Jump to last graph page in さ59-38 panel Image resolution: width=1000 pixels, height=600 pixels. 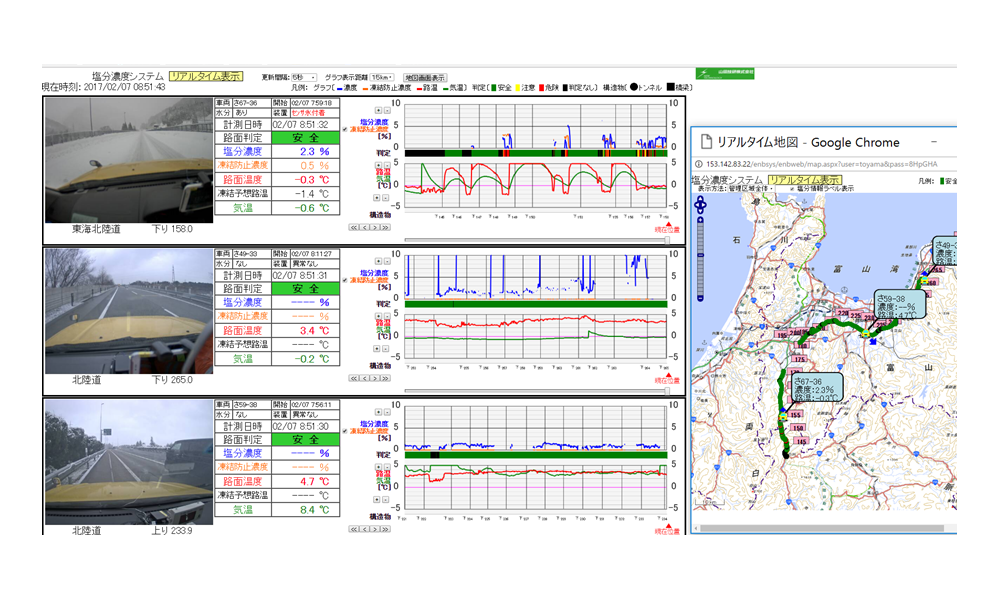385,529
